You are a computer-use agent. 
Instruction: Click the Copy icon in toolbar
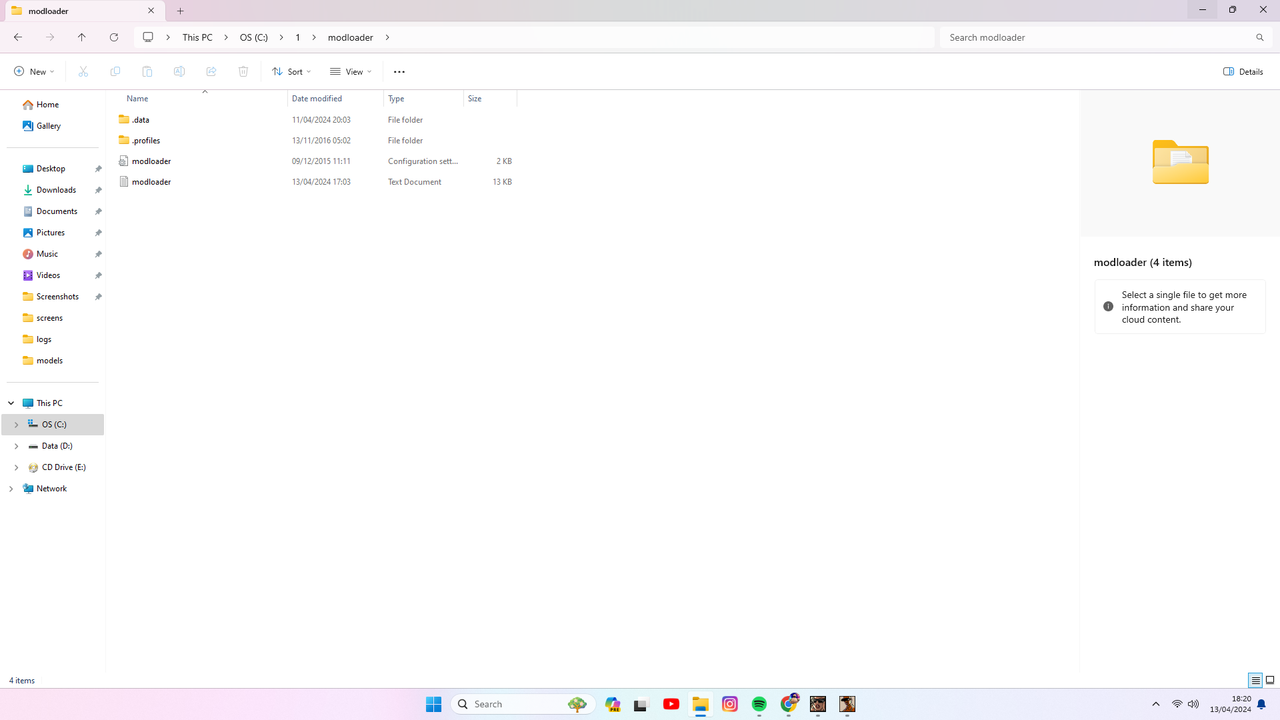(115, 72)
